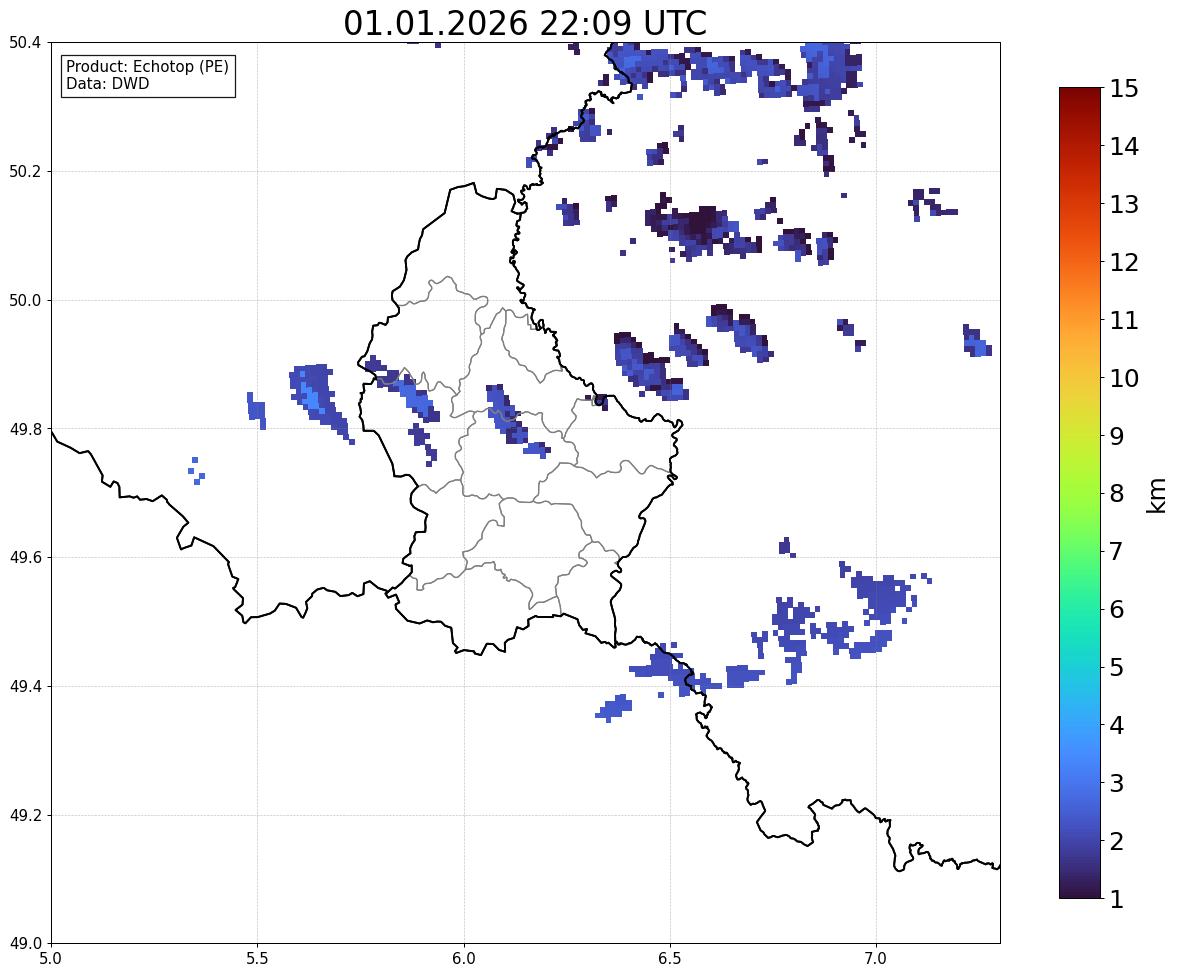Click the colorbar tick label '11'
Viewport: 1178px width, 976px height.
[x=1124, y=320]
